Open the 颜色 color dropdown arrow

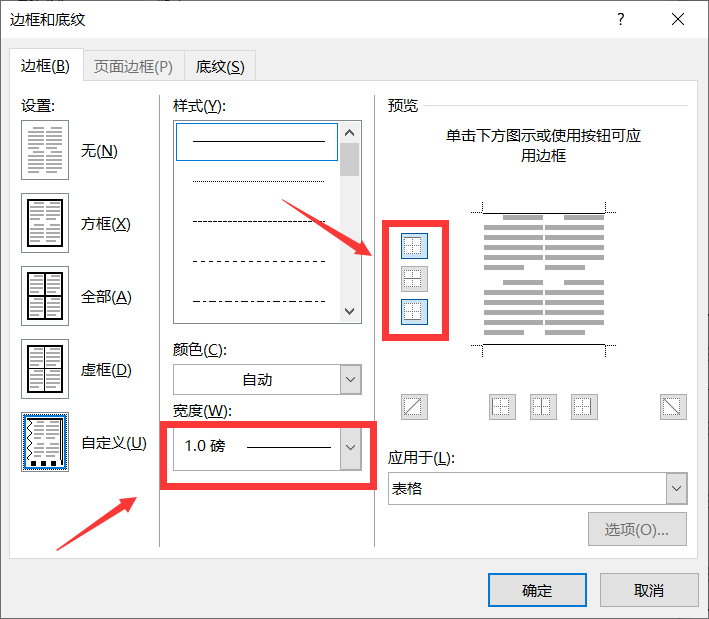[x=351, y=379]
